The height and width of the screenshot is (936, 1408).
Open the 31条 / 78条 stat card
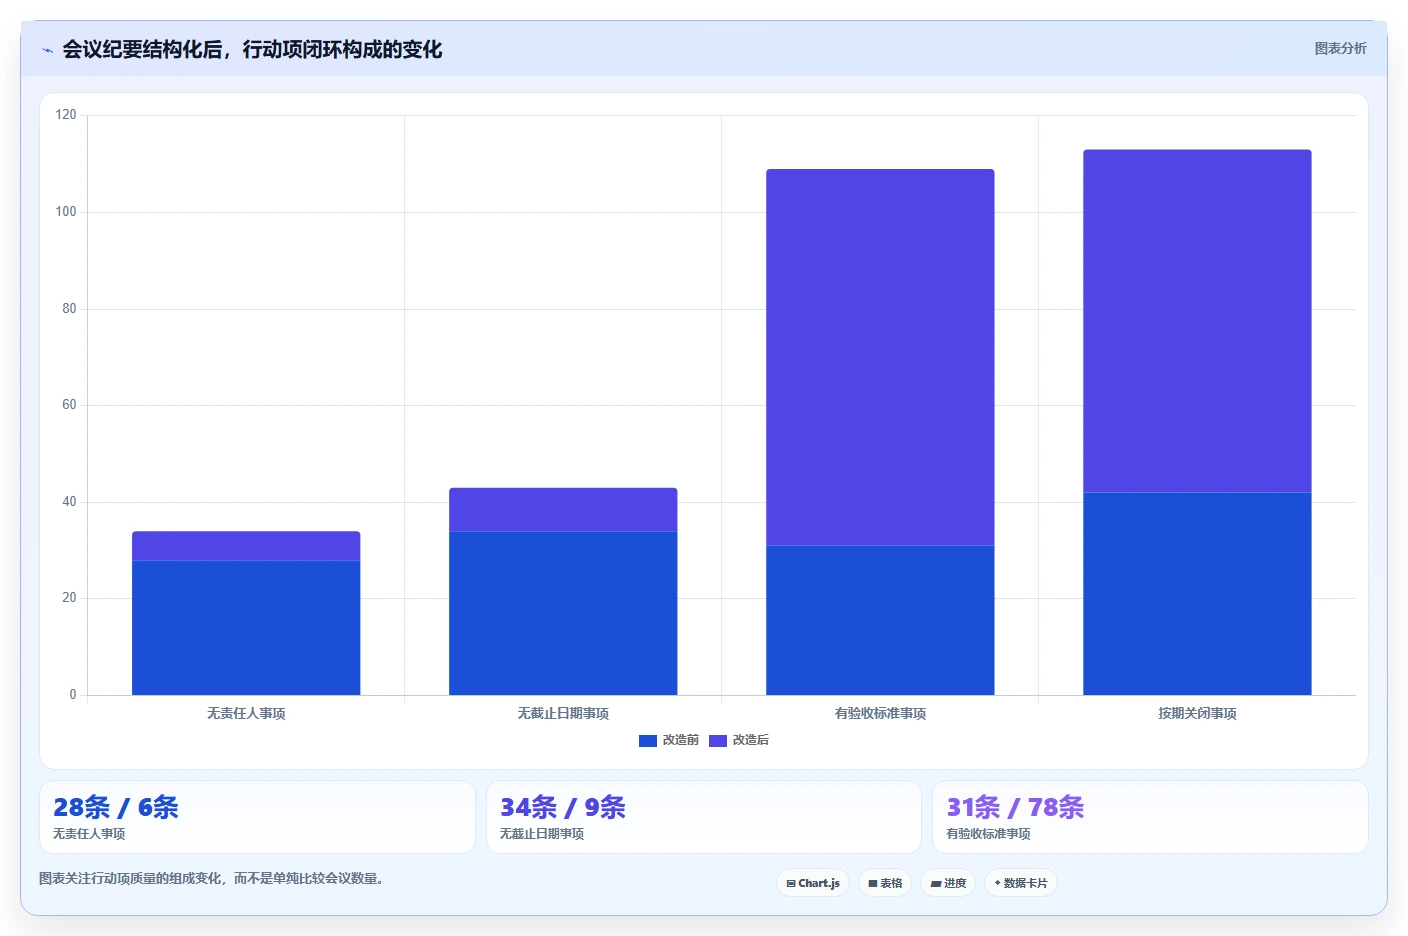pos(1150,817)
